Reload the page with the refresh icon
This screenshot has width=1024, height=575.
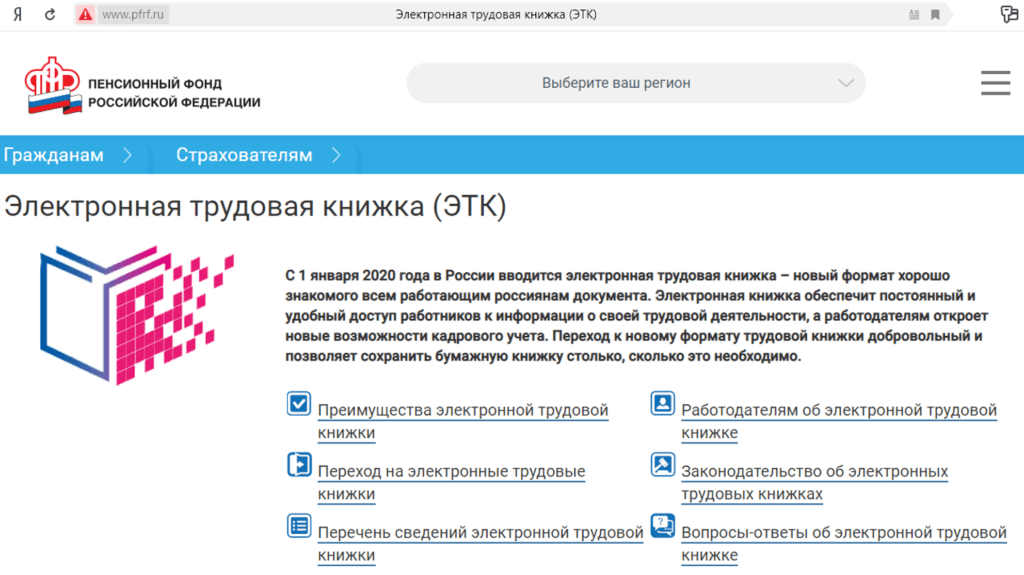pyautogui.click(x=50, y=14)
